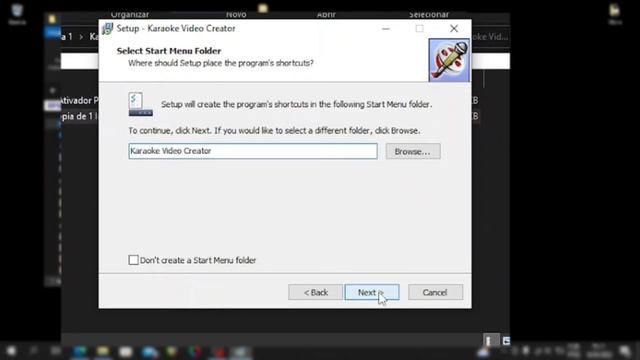Image resolution: width=640 pixels, height=360 pixels.
Task: Open the Organizar group in Explorer ribbon
Action: coord(130,15)
